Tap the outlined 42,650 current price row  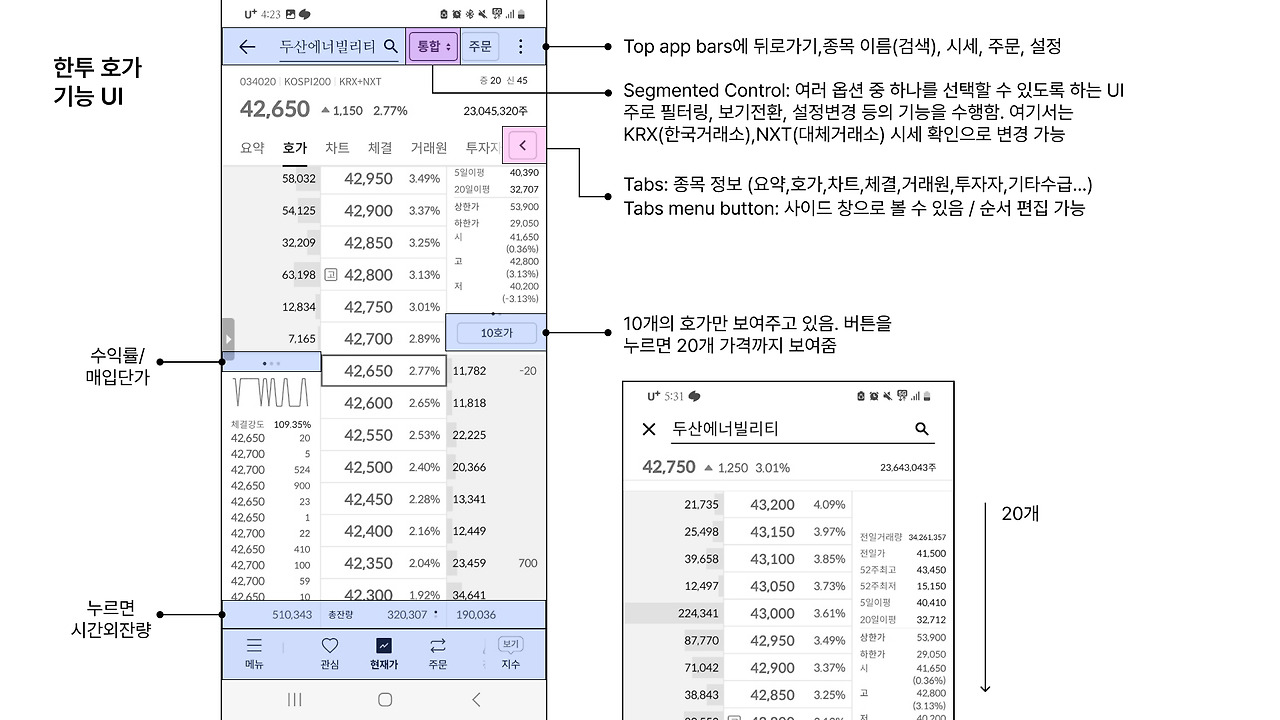pos(383,371)
